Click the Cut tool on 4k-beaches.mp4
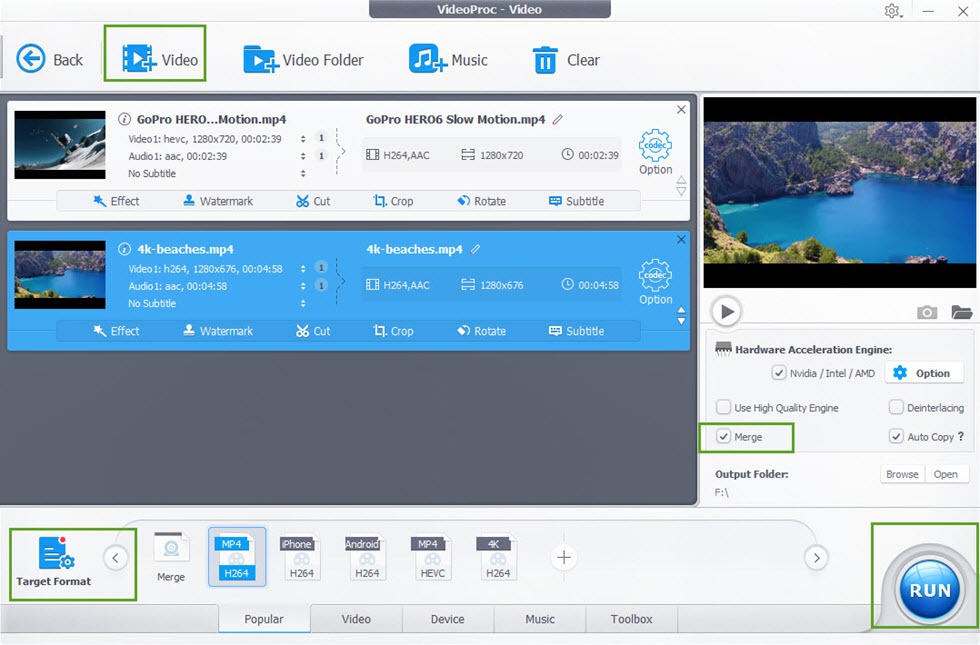This screenshot has height=645, width=980. tap(315, 331)
